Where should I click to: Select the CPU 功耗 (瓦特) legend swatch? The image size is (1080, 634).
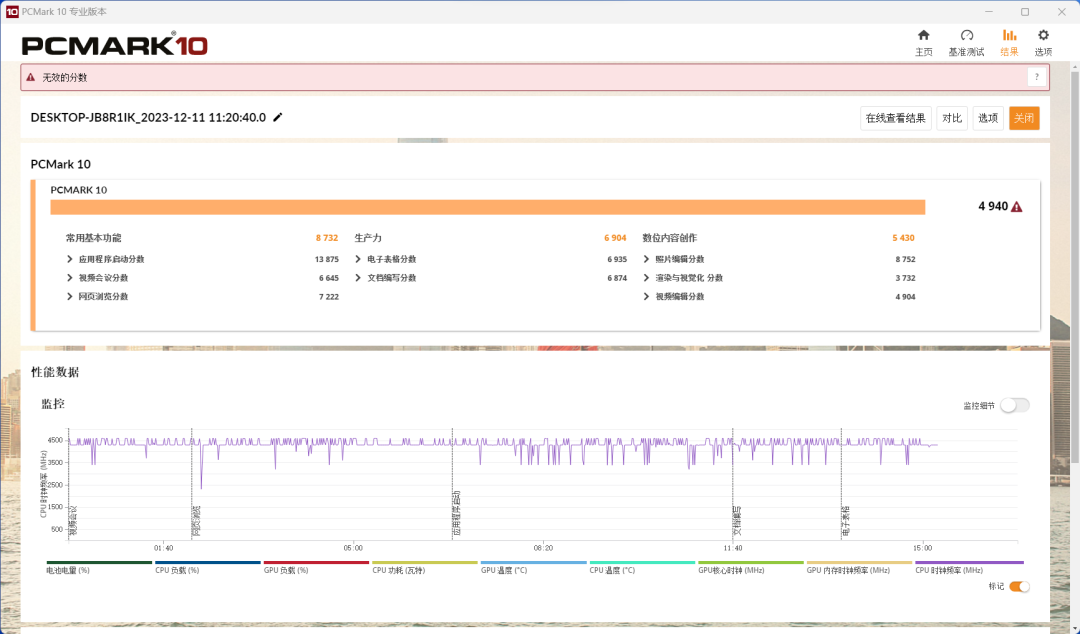pos(424,562)
